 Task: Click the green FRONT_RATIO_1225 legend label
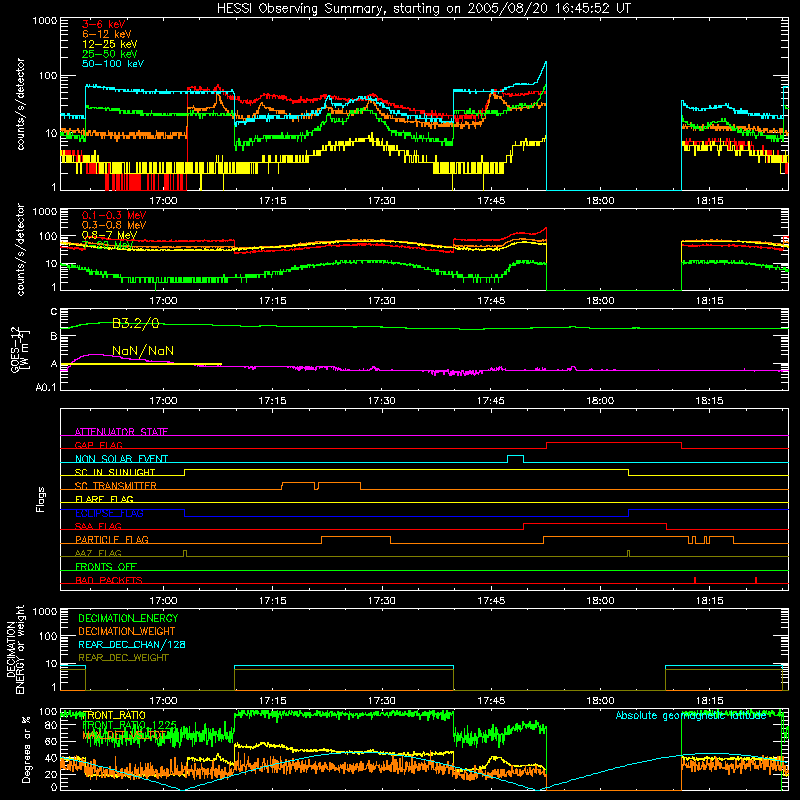pyautogui.click(x=129, y=725)
